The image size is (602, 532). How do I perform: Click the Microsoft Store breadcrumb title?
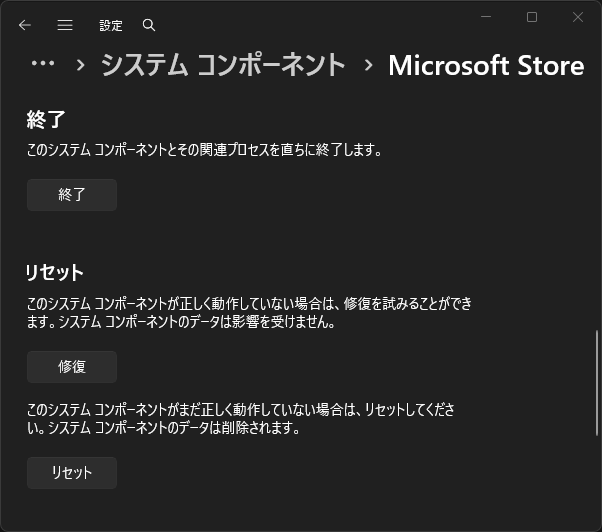coord(486,65)
